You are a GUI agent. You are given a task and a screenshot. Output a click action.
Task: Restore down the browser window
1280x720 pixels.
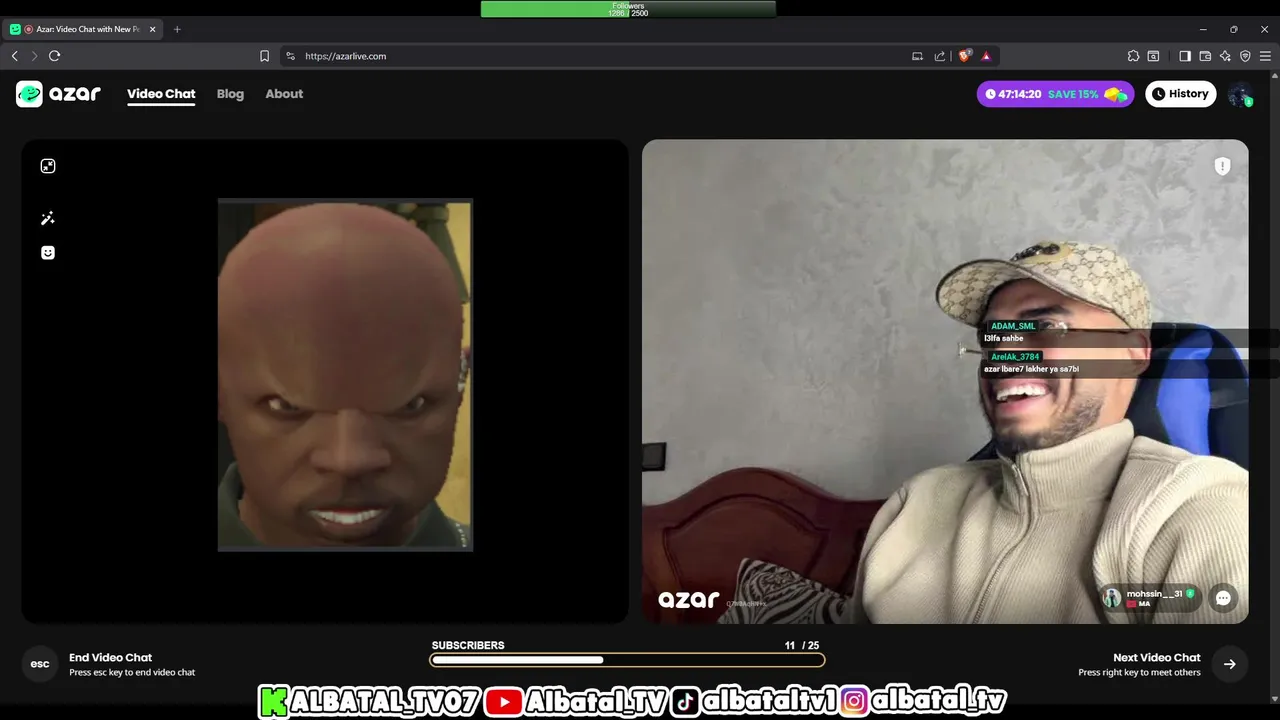[1234, 29]
